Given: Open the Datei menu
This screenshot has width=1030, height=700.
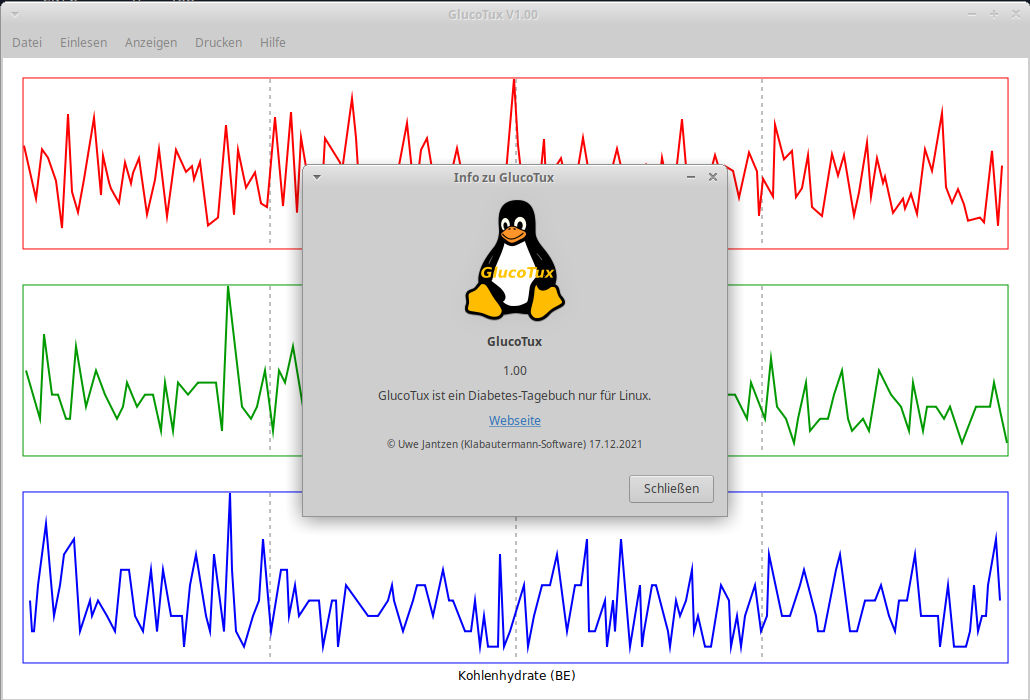Looking at the screenshot, I should coord(27,43).
